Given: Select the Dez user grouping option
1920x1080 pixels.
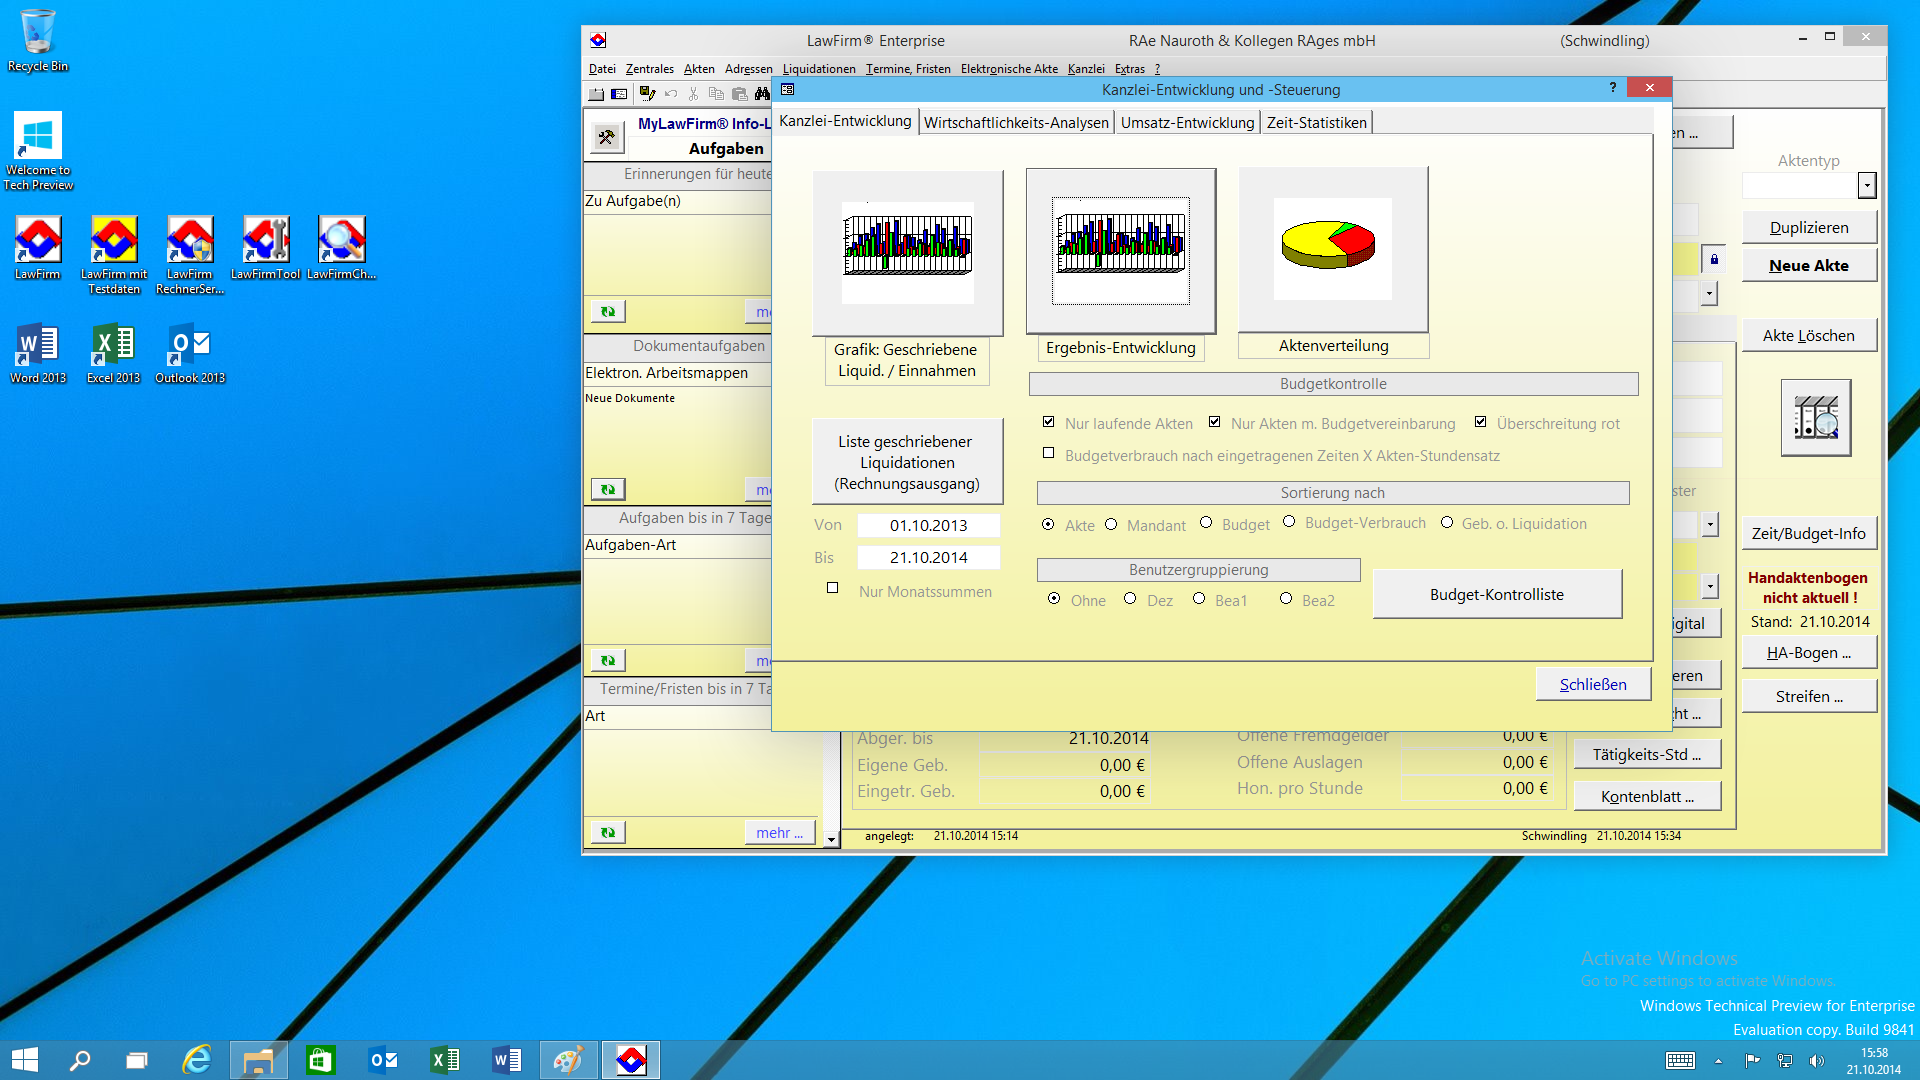Looking at the screenshot, I should [1130, 599].
